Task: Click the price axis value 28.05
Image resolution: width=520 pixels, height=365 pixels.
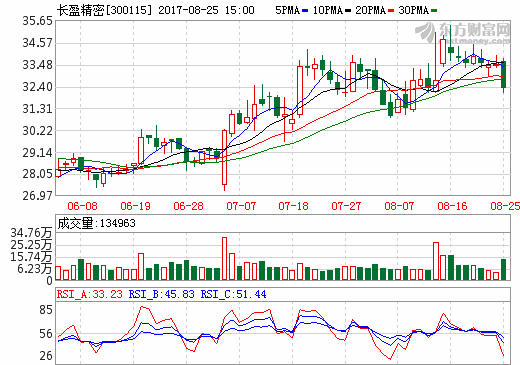Action: [37, 174]
